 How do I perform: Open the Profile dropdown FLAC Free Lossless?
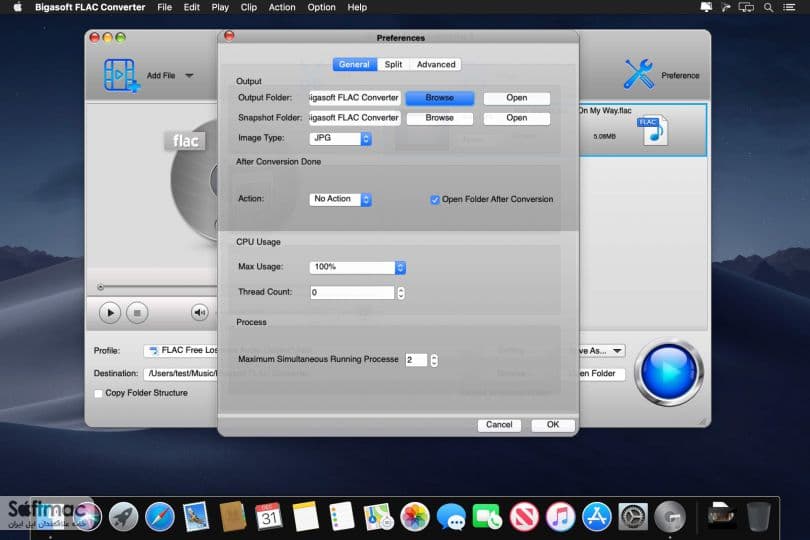tap(181, 350)
